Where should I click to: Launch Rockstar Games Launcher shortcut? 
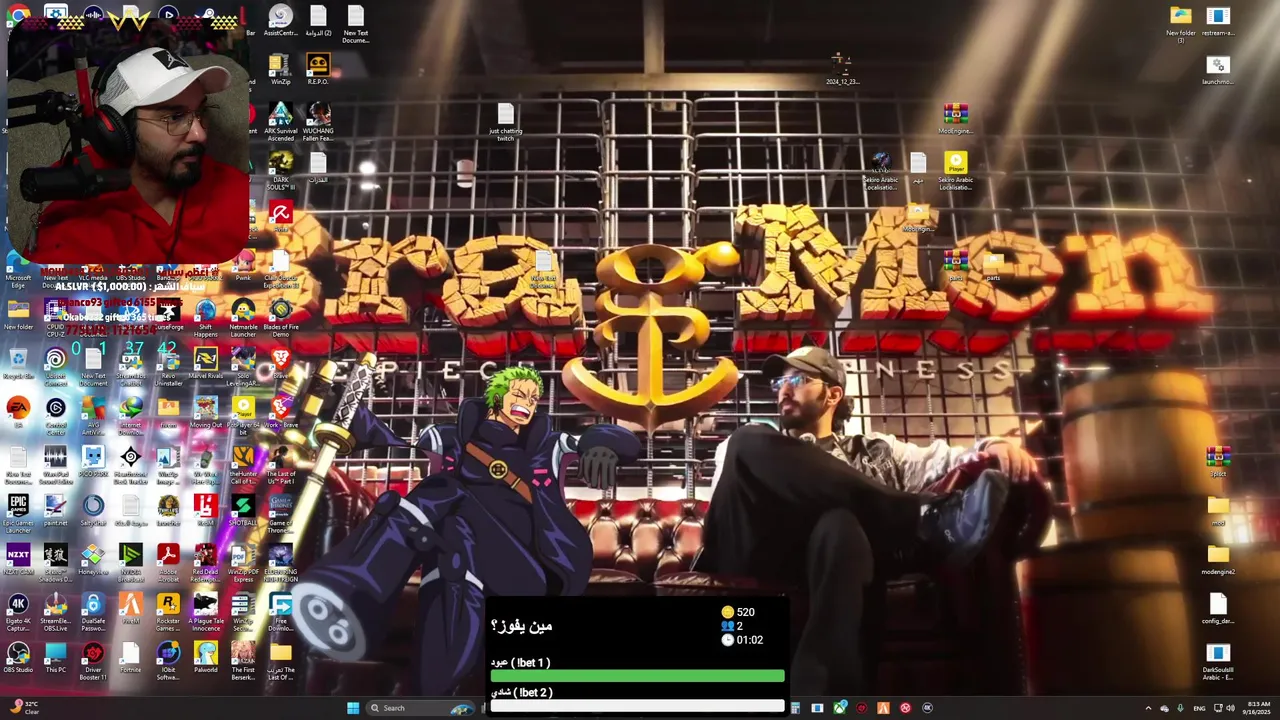(168, 612)
